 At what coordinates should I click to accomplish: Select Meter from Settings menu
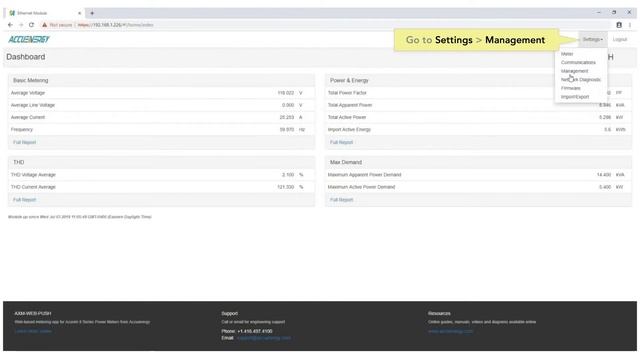(567, 54)
